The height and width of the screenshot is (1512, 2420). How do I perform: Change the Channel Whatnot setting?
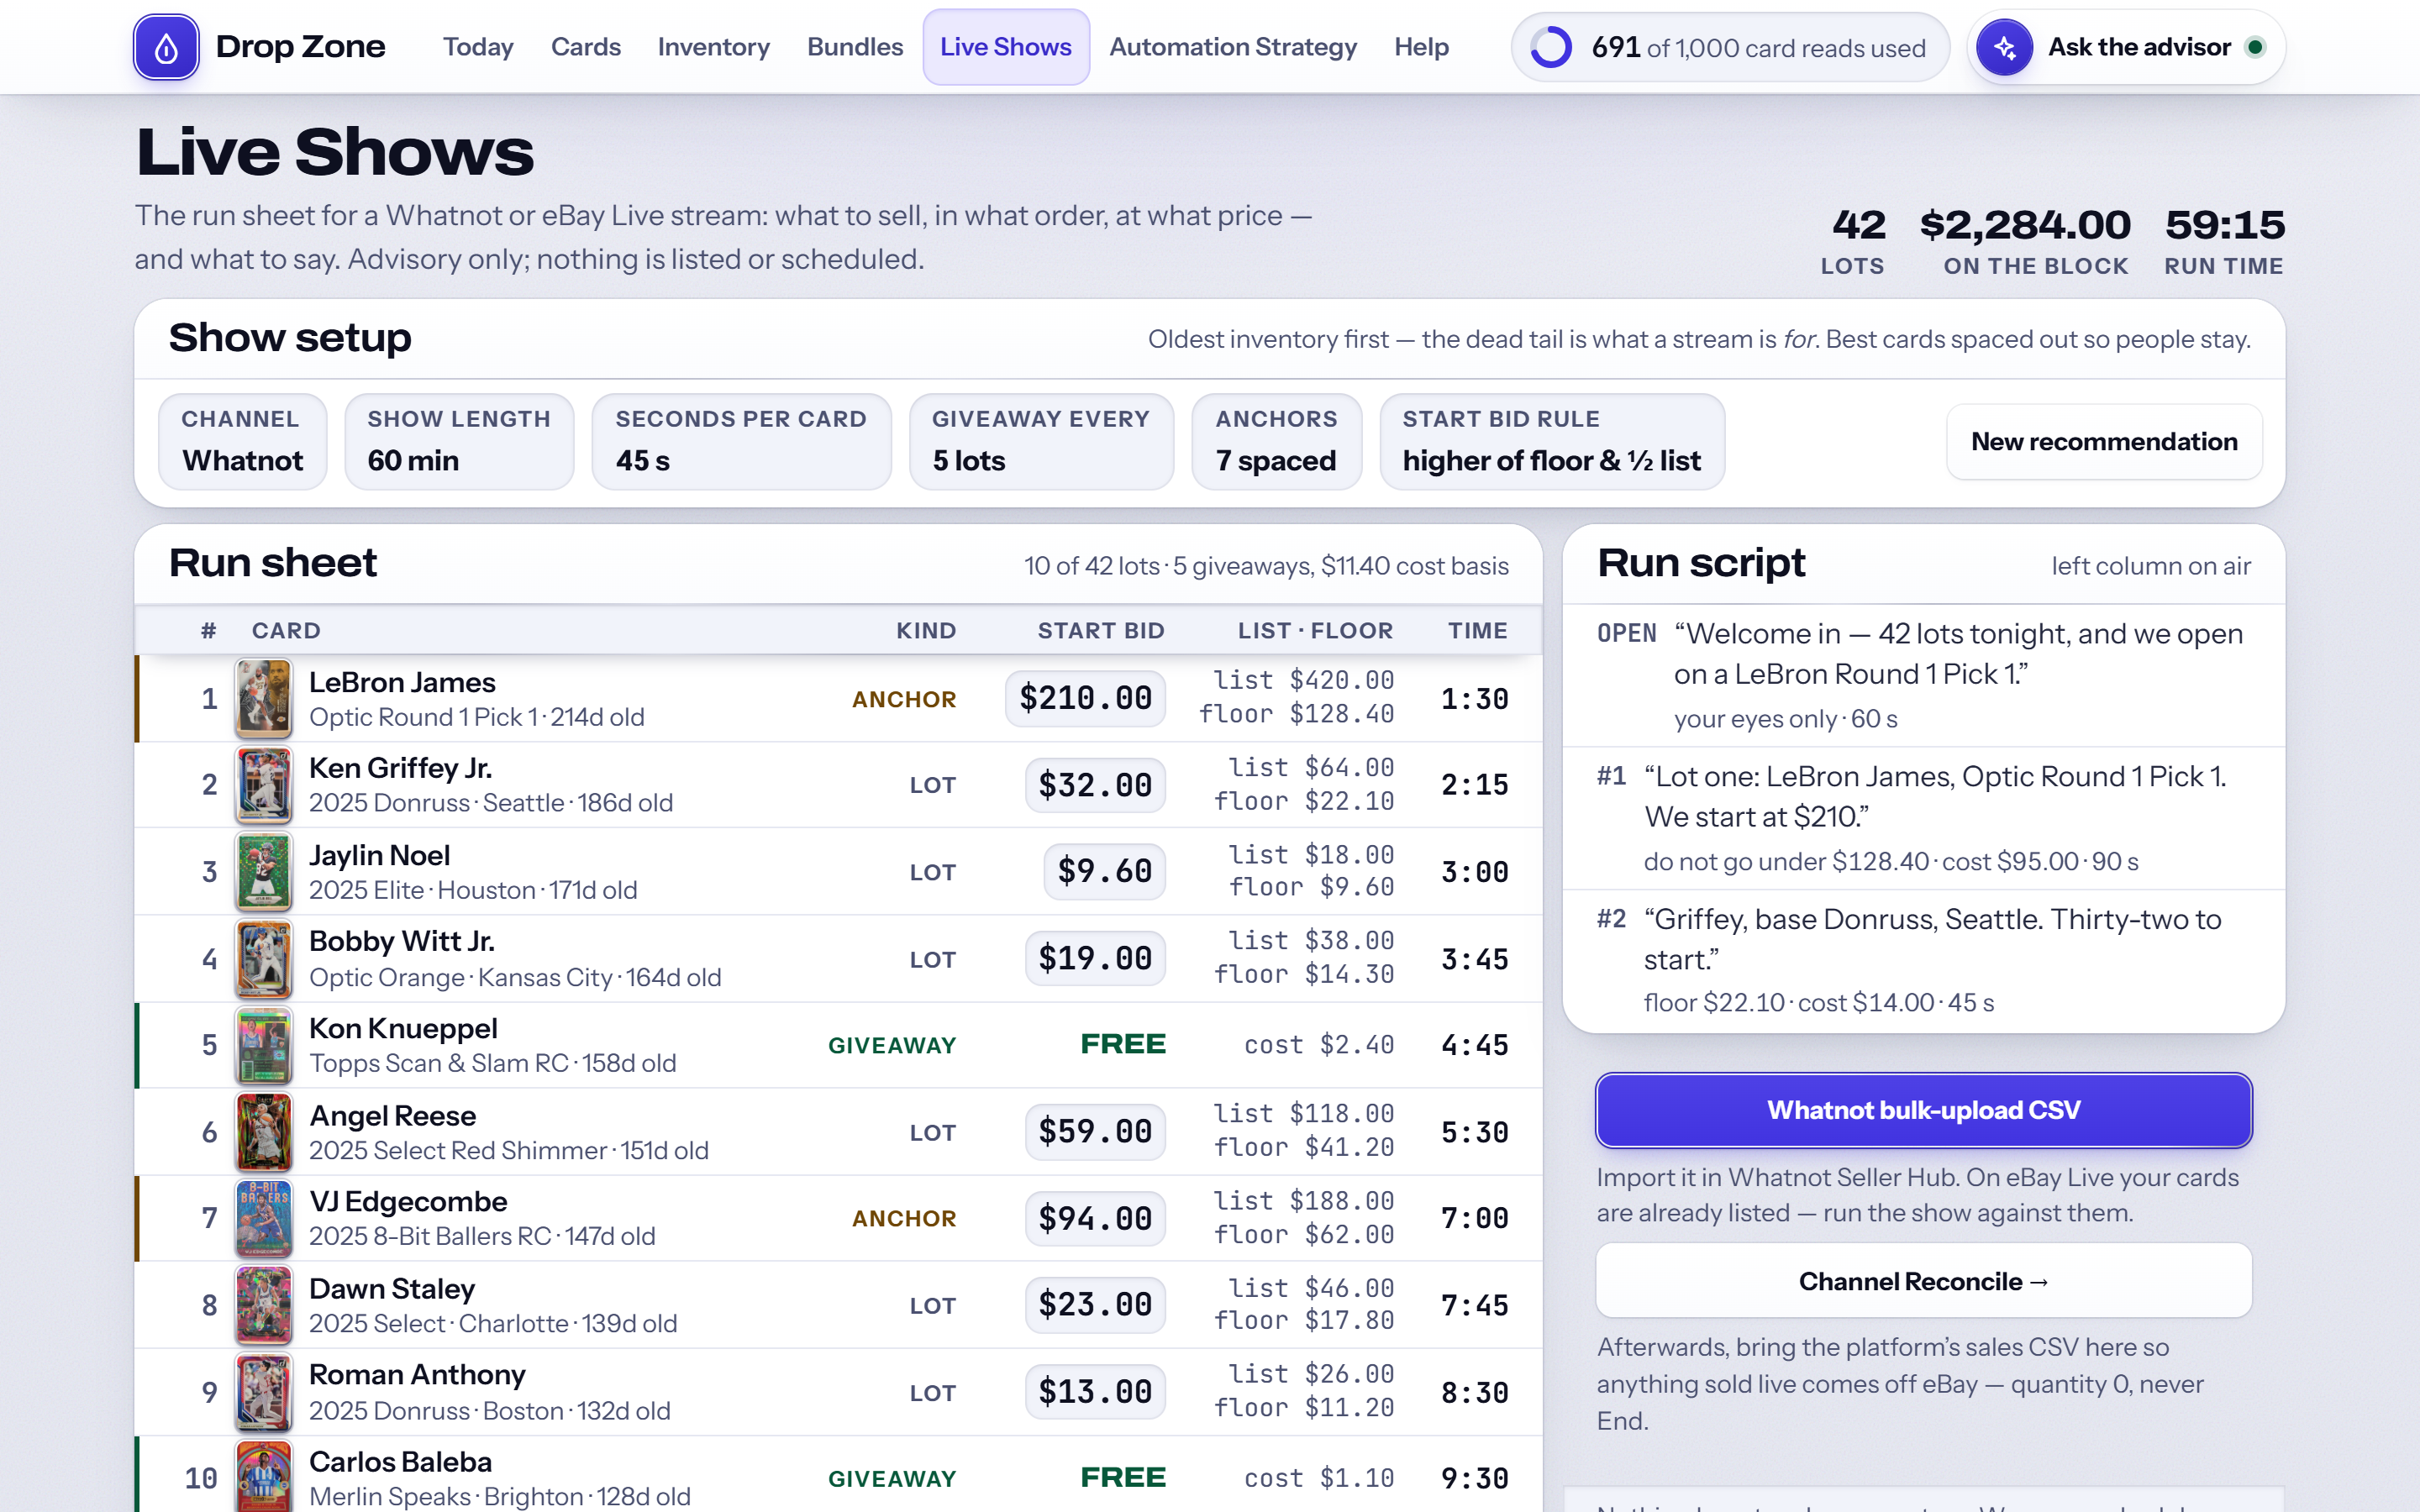(x=242, y=441)
